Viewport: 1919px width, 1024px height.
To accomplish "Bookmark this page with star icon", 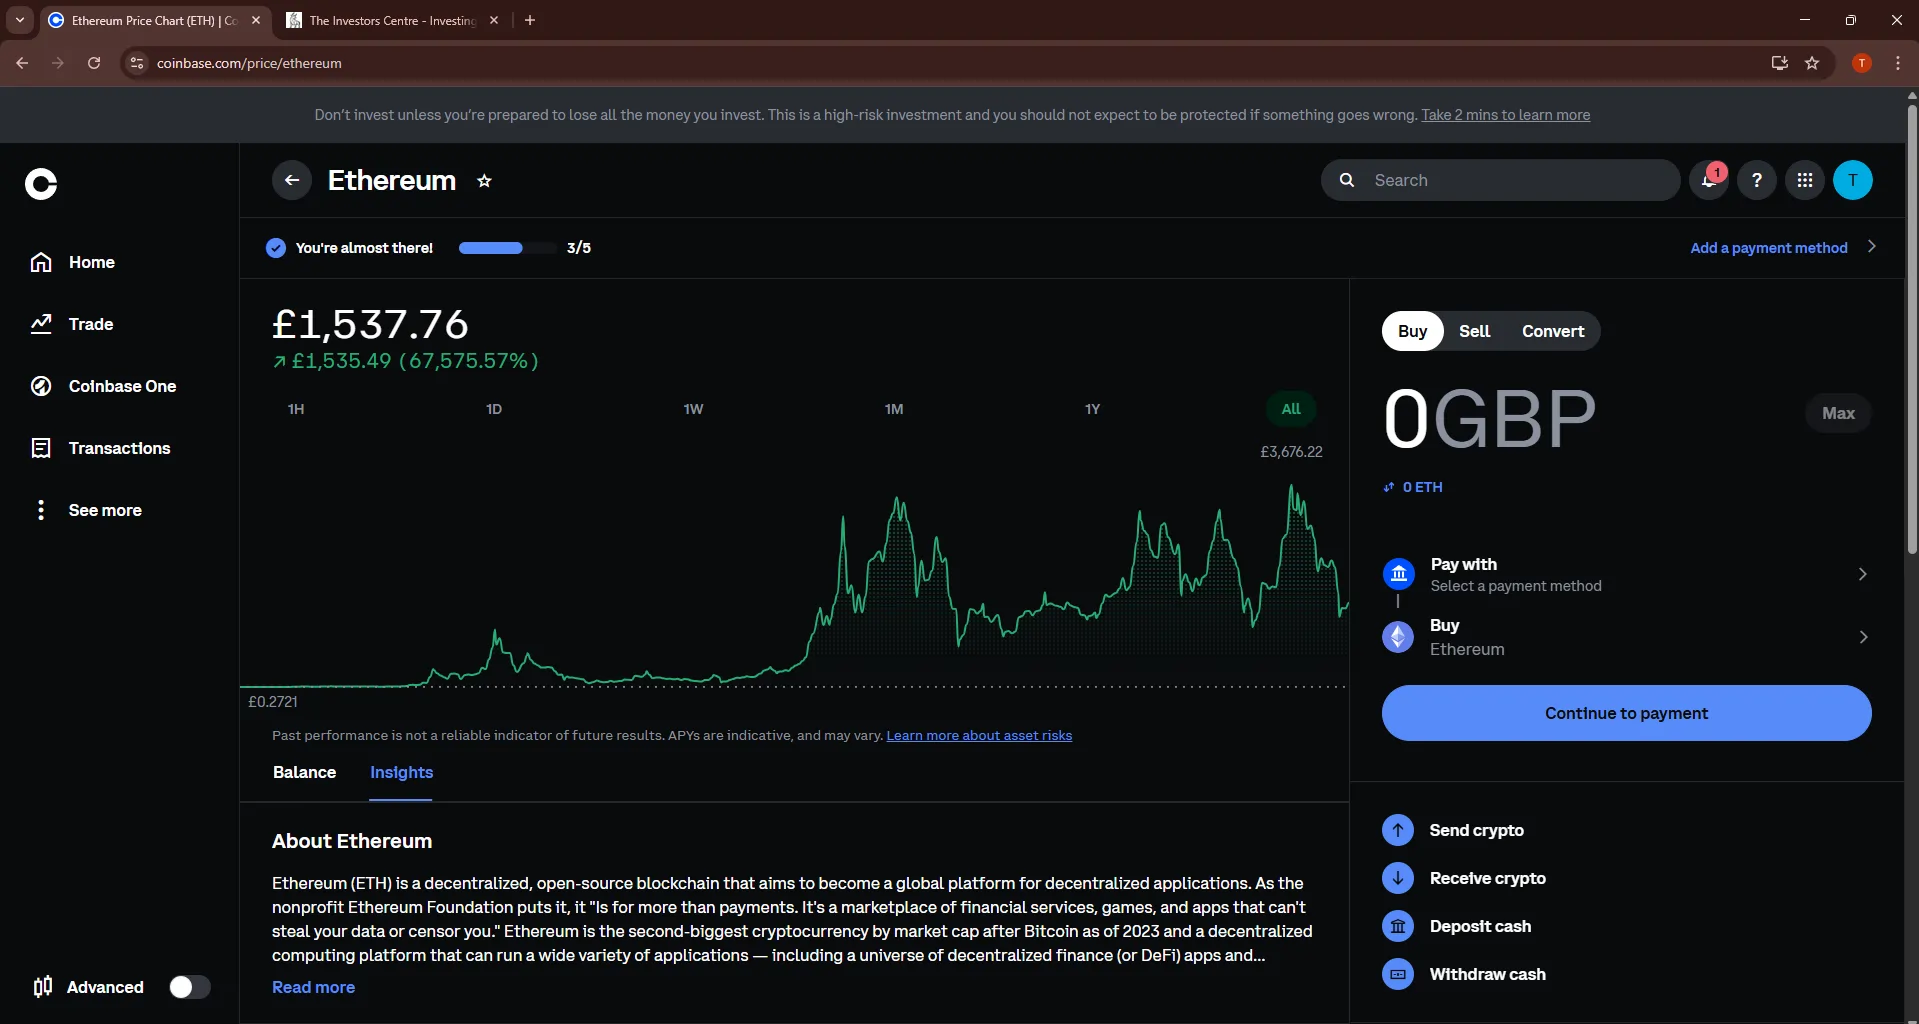I will tap(1812, 63).
